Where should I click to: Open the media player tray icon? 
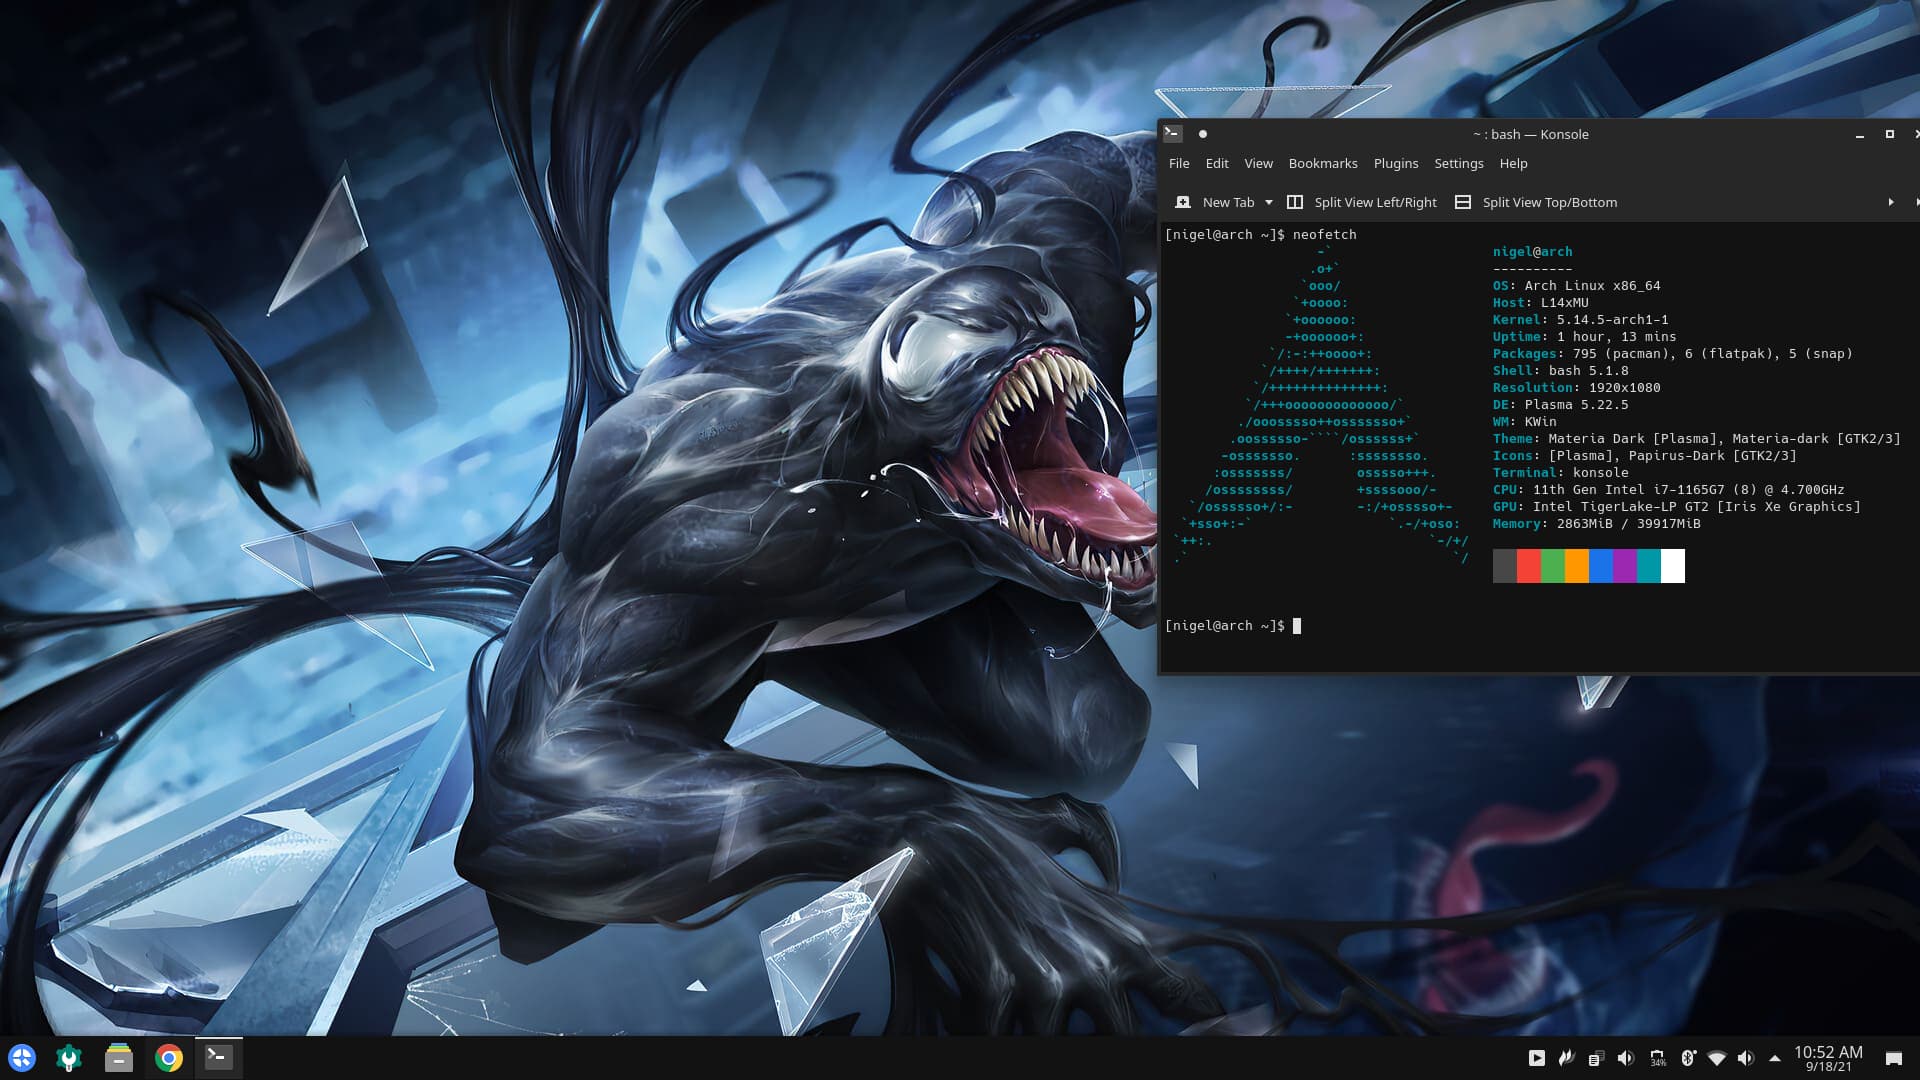[1537, 1058]
